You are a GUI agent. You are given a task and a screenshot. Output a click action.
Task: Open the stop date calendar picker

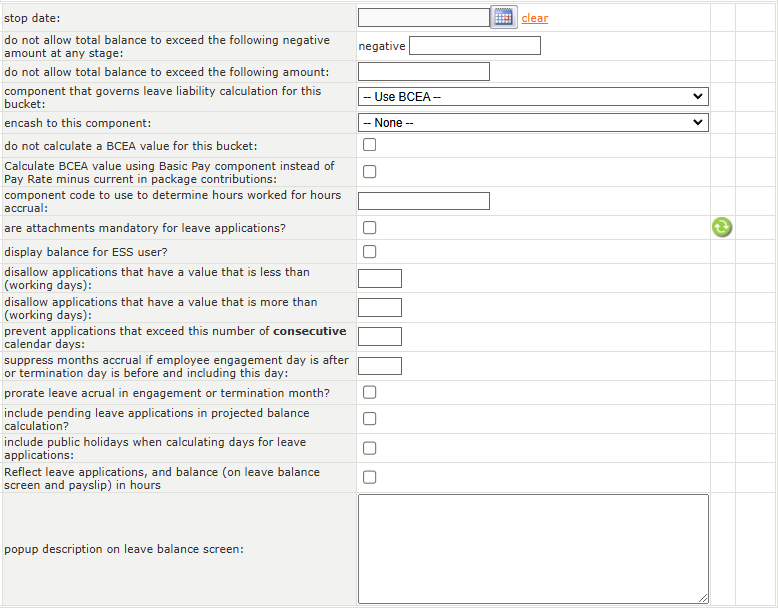(504, 17)
